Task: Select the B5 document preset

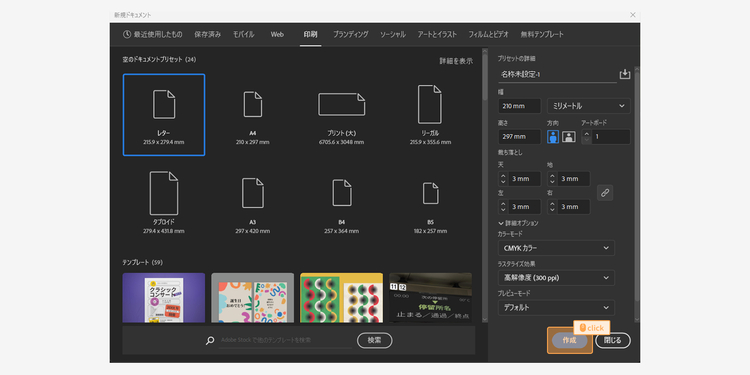Action: (x=430, y=203)
